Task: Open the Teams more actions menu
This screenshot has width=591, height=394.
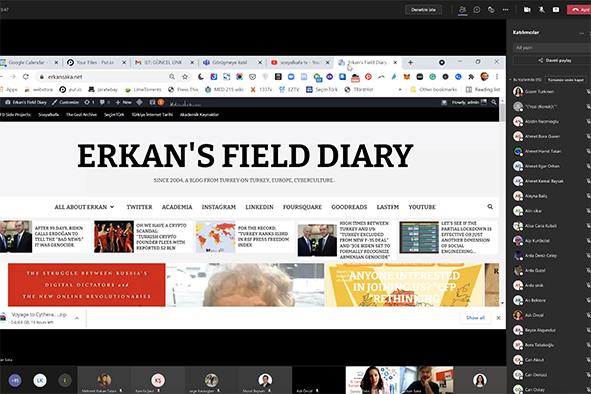Action: 505,10
